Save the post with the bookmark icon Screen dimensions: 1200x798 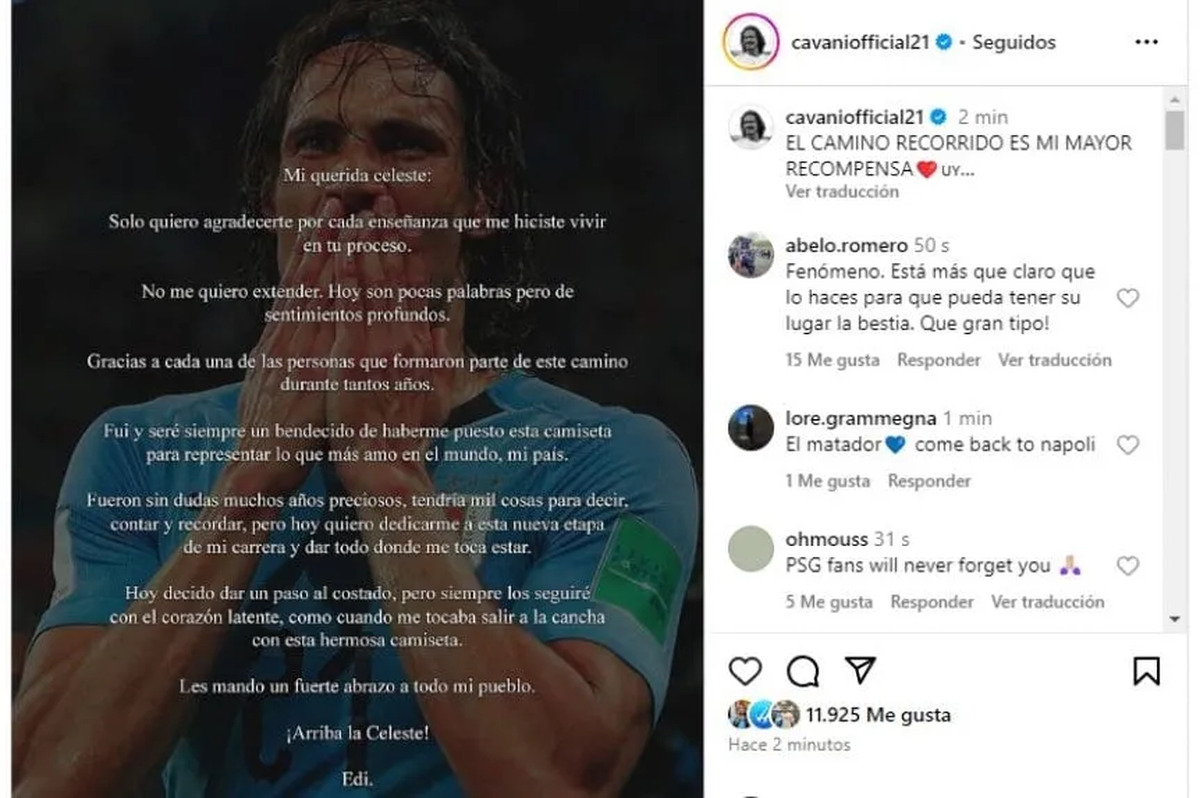click(x=1147, y=671)
